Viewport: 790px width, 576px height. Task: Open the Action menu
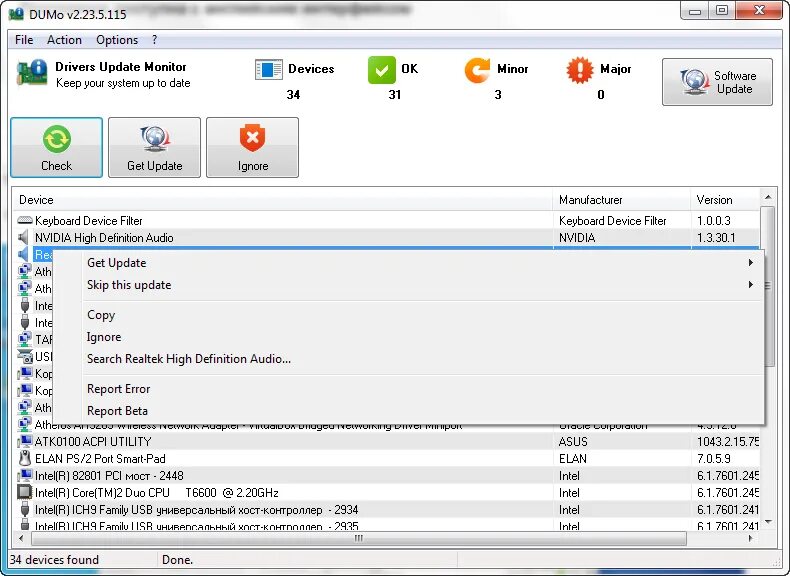coord(64,40)
